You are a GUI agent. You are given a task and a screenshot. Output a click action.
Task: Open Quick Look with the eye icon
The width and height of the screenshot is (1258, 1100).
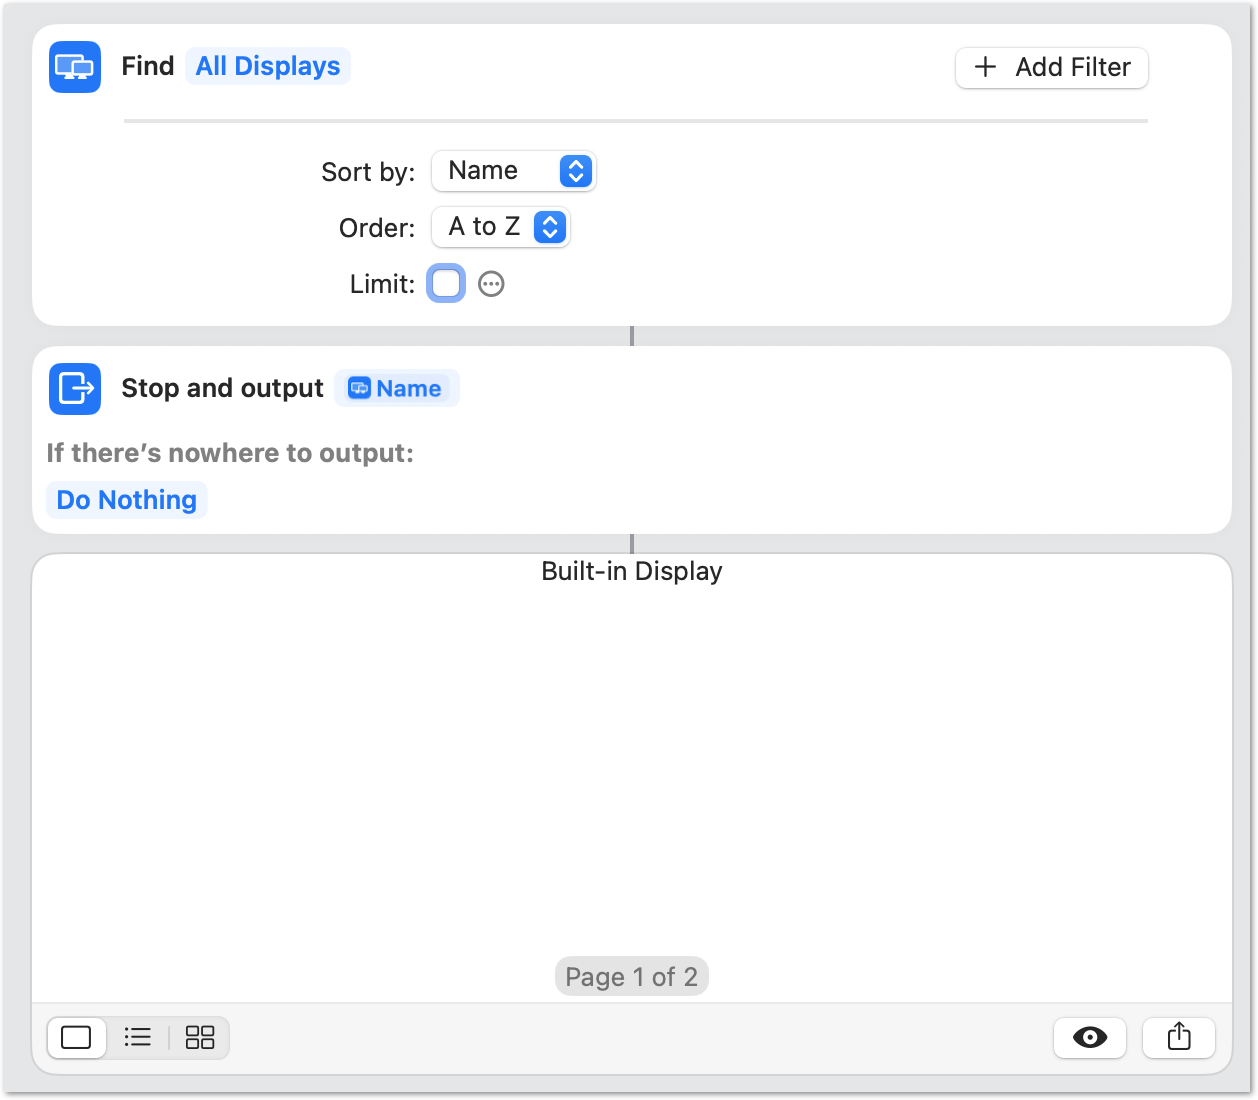(1089, 1038)
